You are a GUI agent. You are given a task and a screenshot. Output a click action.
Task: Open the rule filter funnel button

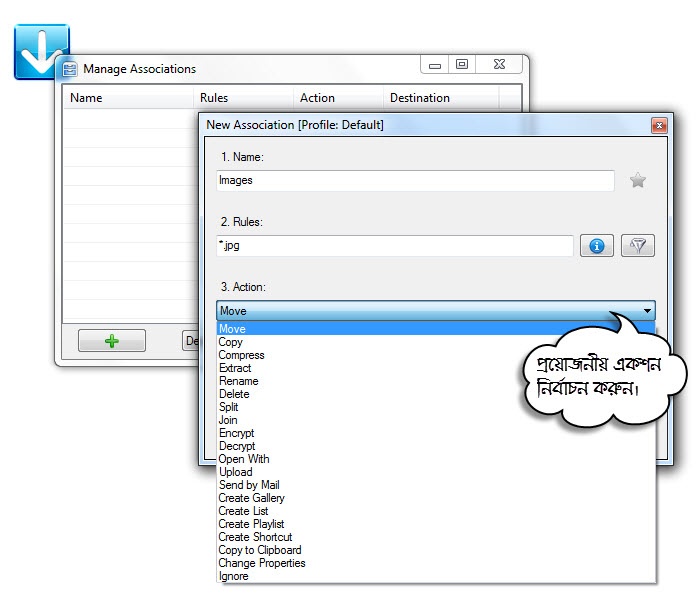638,245
